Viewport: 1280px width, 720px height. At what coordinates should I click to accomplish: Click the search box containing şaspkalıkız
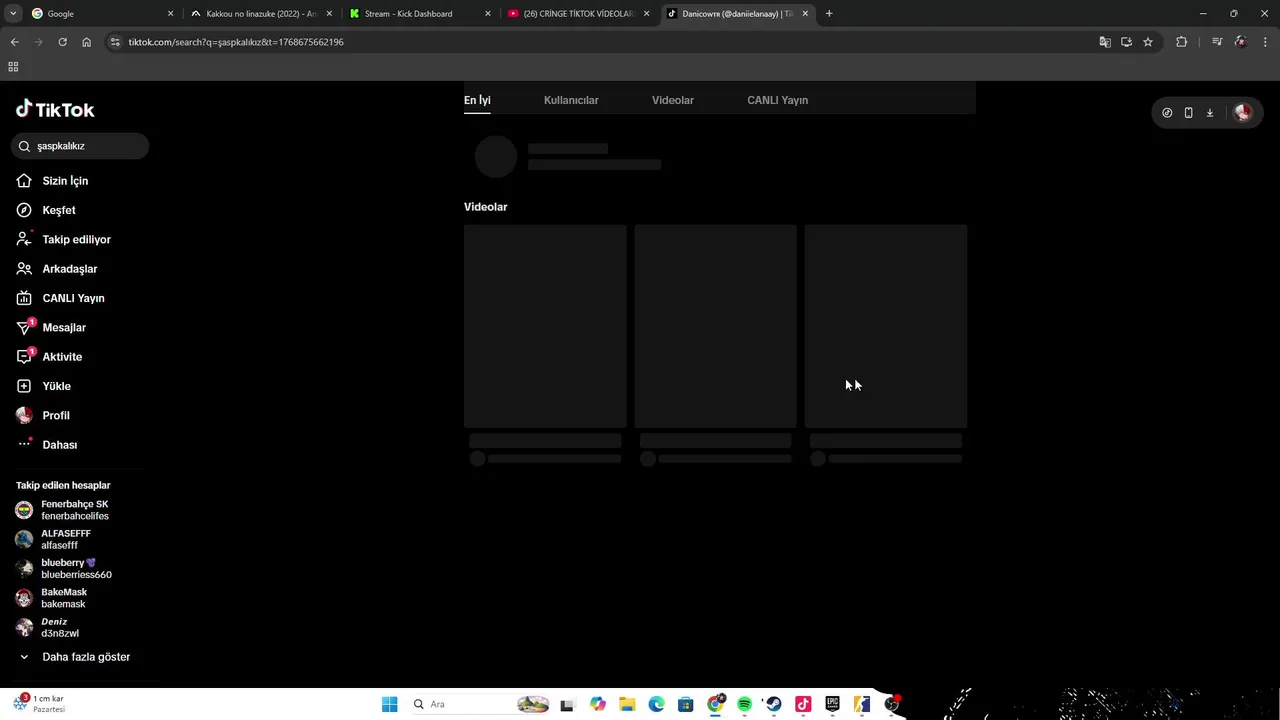80,146
